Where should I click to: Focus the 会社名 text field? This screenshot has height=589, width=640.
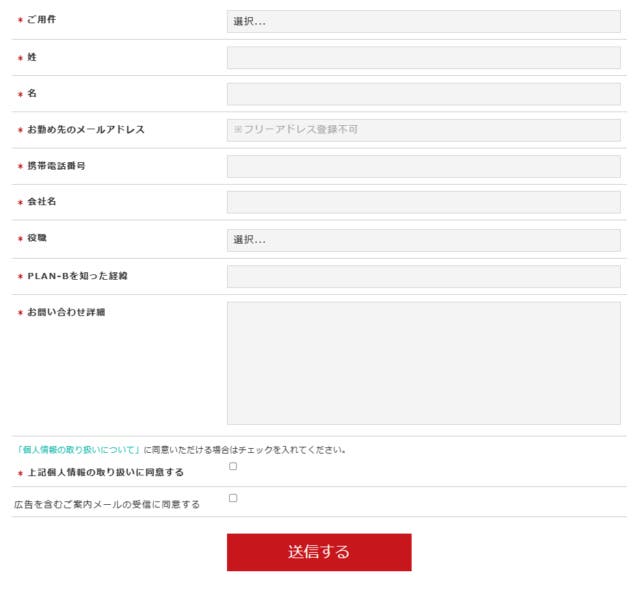423,202
